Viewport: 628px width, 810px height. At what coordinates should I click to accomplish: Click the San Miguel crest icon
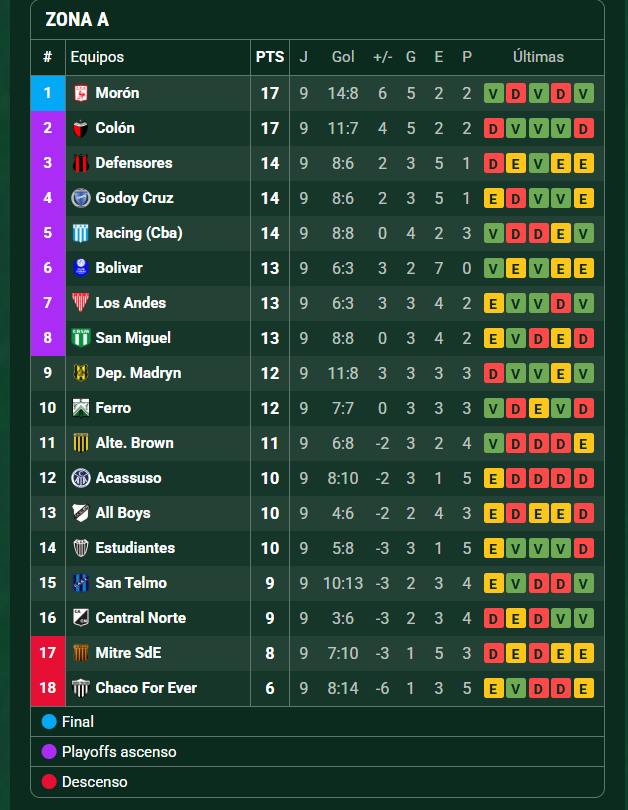coord(81,338)
